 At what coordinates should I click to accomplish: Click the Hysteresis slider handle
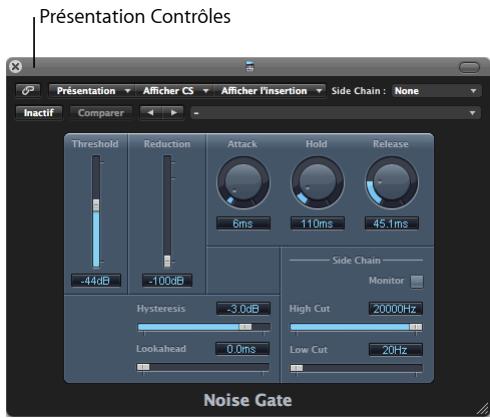tap(246, 327)
